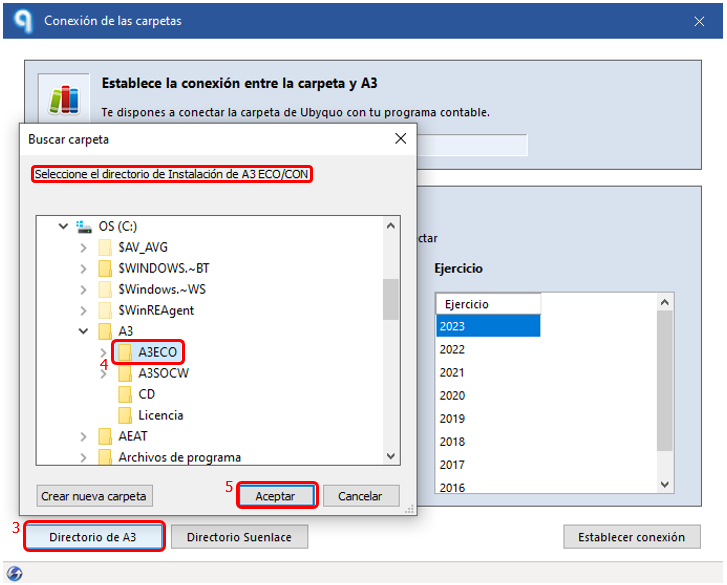Click the $WinREAgent folder icon
This screenshot has height=585, width=727.
coord(105,311)
